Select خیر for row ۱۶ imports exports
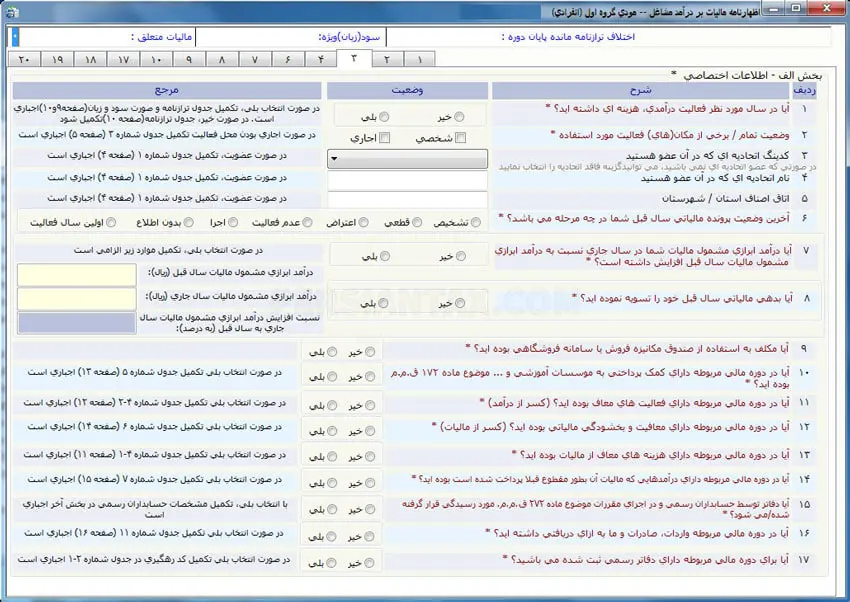This screenshot has height=602, width=850. tap(369, 536)
